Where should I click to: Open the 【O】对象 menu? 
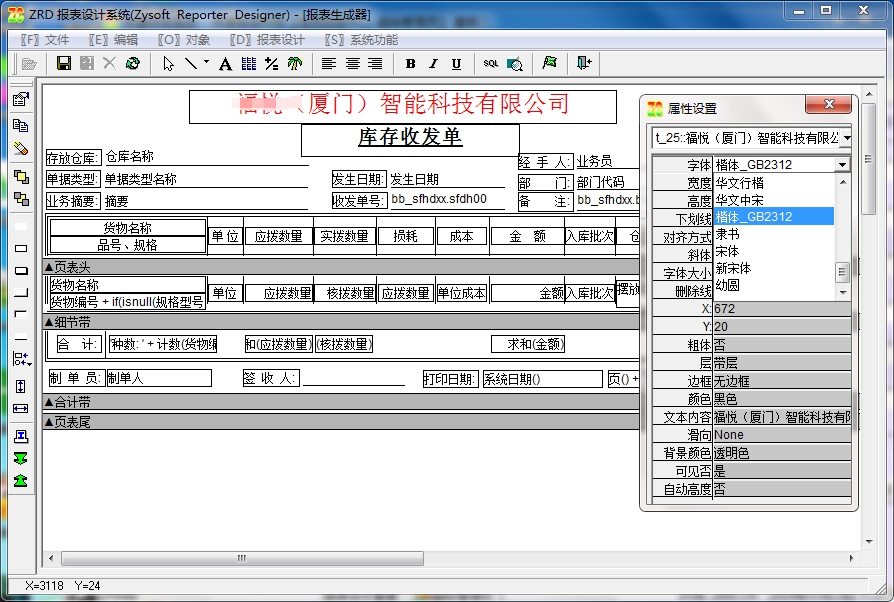(x=184, y=40)
